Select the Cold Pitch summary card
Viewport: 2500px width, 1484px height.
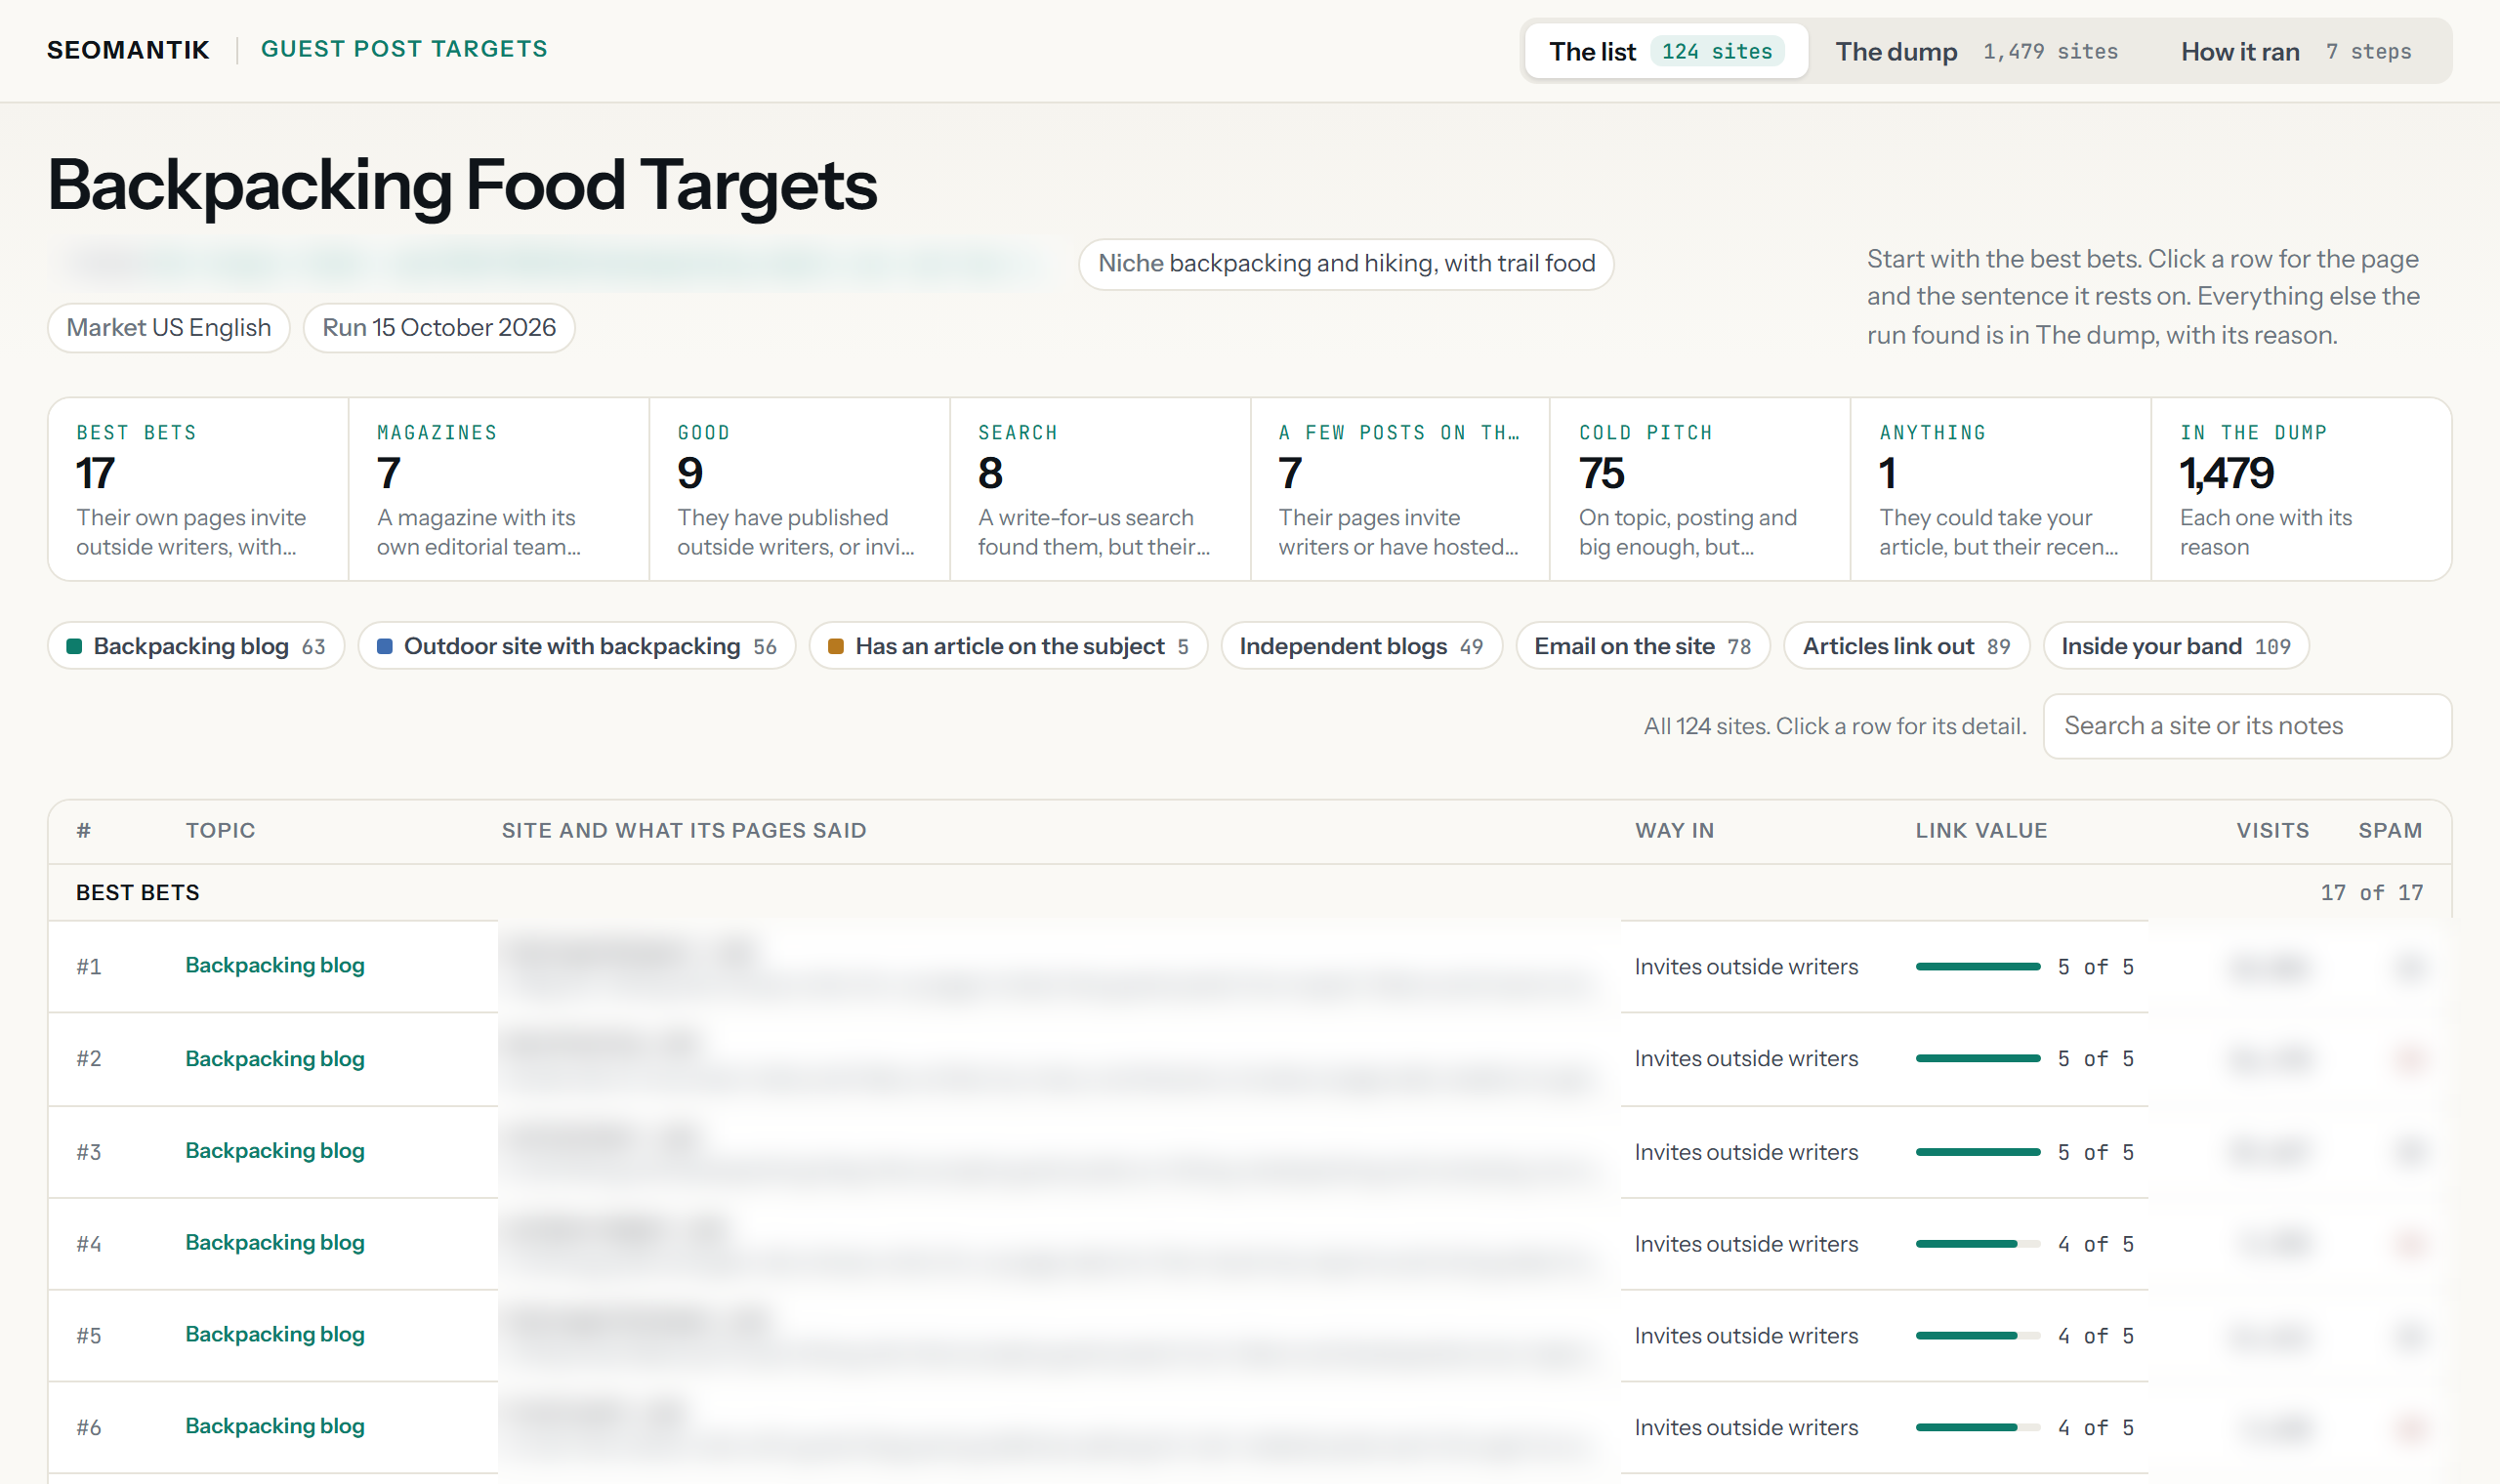pyautogui.click(x=1700, y=489)
